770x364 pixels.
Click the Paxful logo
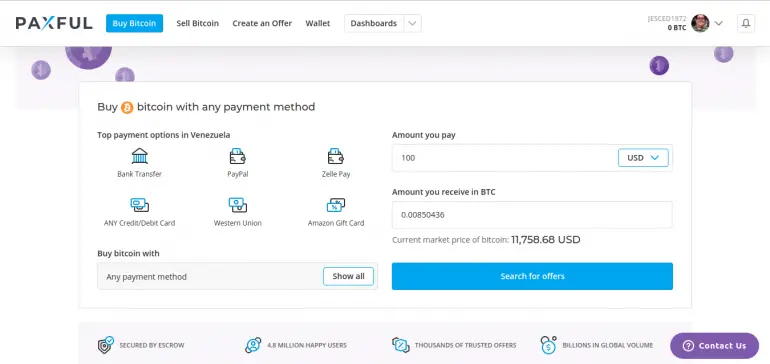point(54,23)
